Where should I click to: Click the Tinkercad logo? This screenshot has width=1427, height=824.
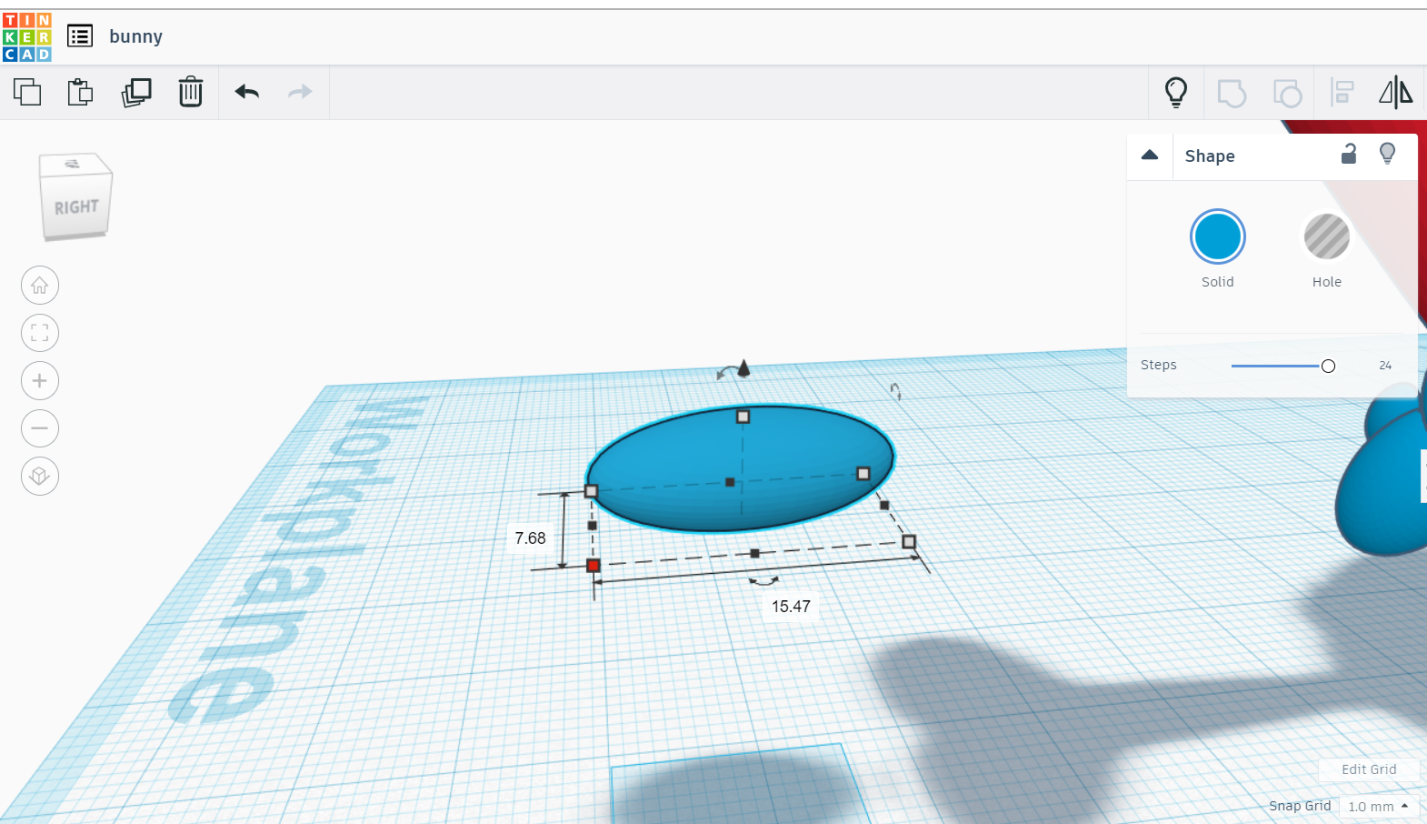pos(27,36)
